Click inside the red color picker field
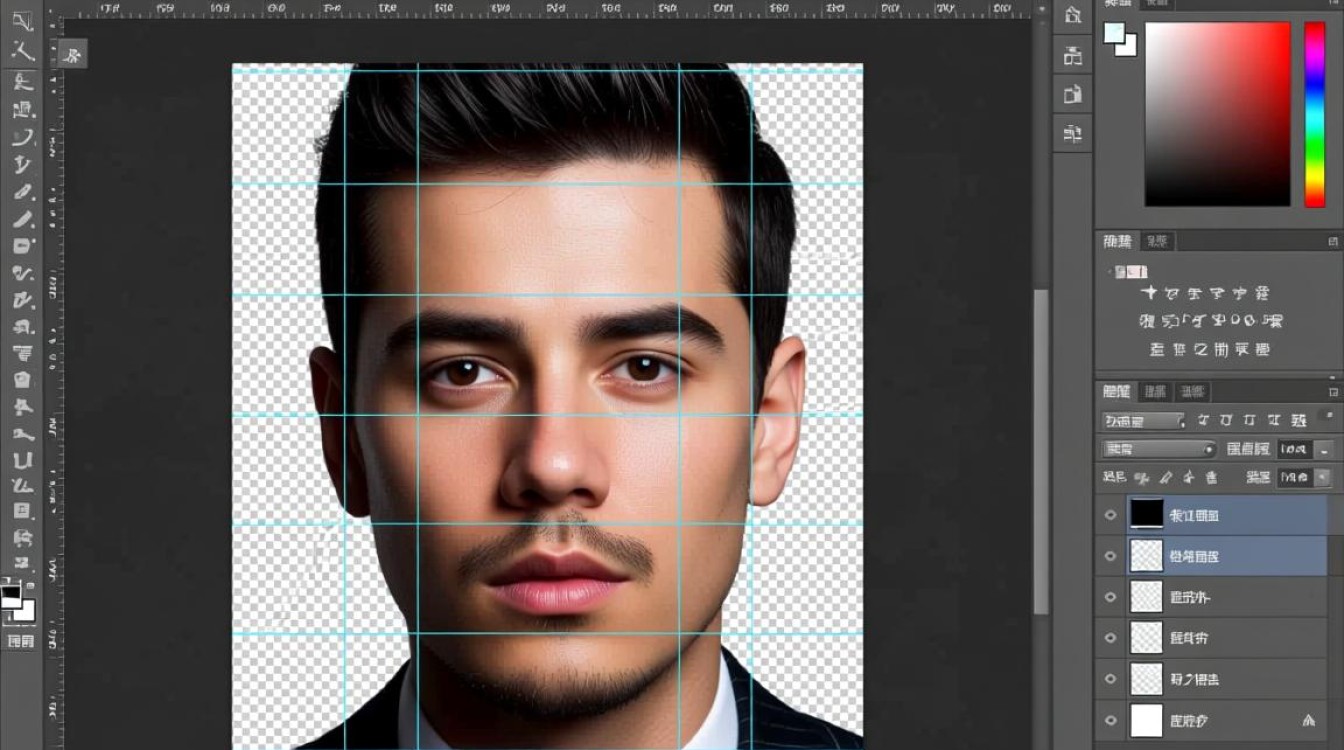The width and height of the screenshot is (1344, 750). coord(1217,114)
